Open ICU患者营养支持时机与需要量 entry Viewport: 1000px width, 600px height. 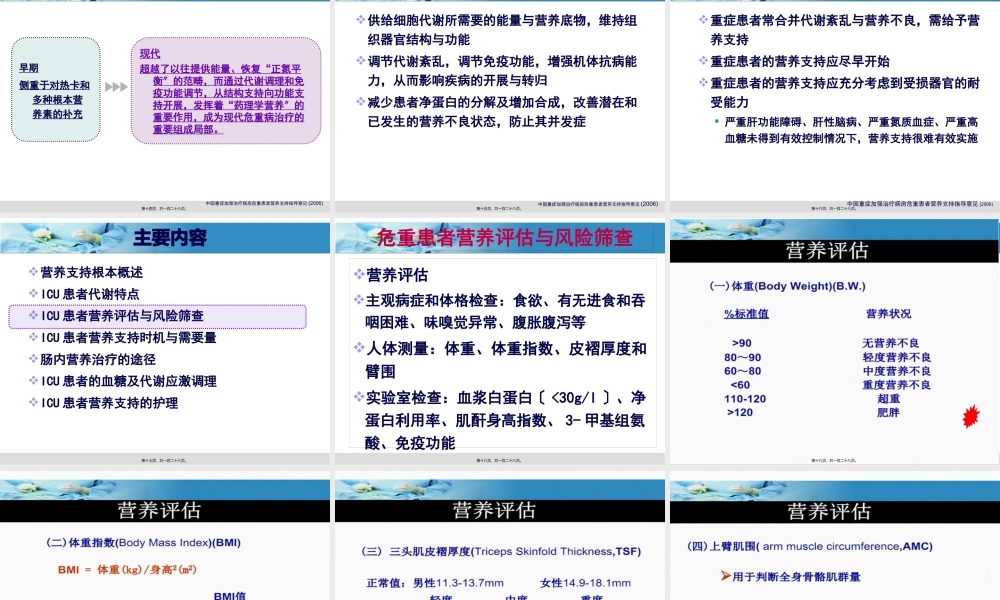coord(128,338)
